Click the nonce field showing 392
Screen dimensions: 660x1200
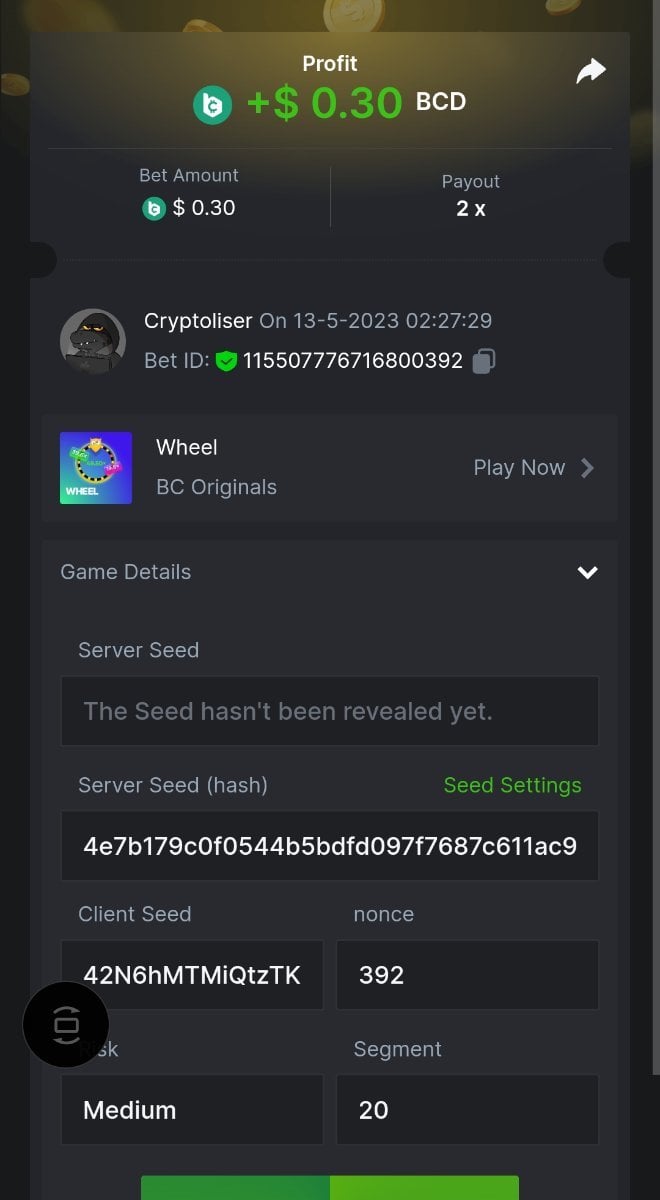pyautogui.click(x=467, y=975)
